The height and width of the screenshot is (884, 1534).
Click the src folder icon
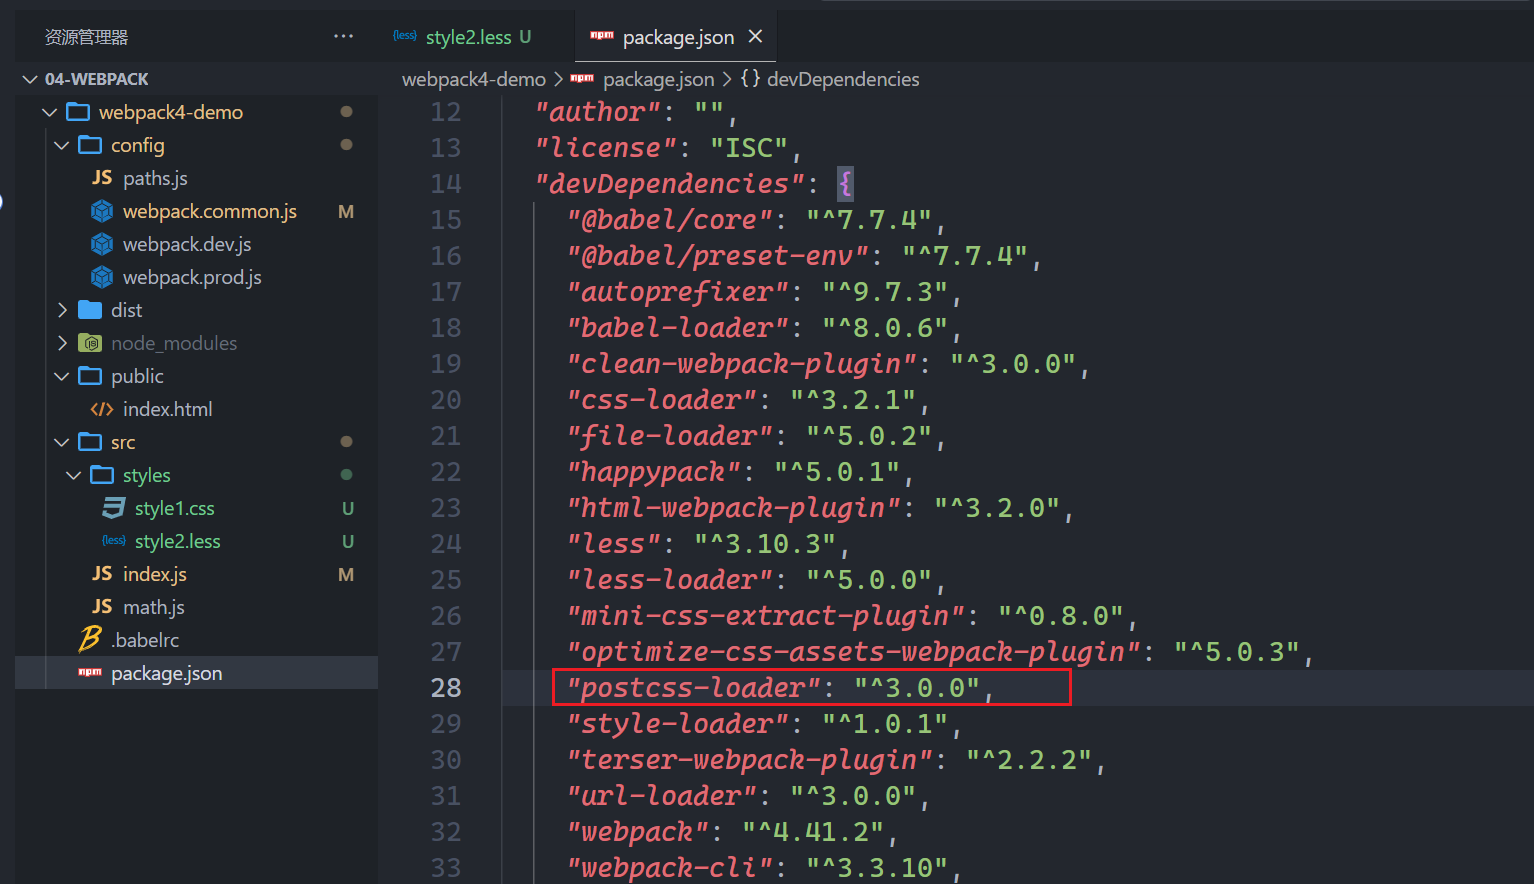90,441
